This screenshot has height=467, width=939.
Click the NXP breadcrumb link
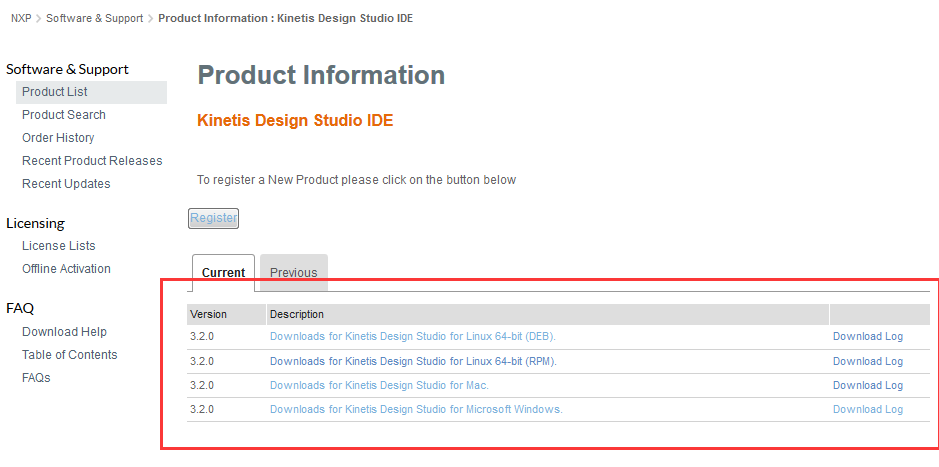[20, 19]
